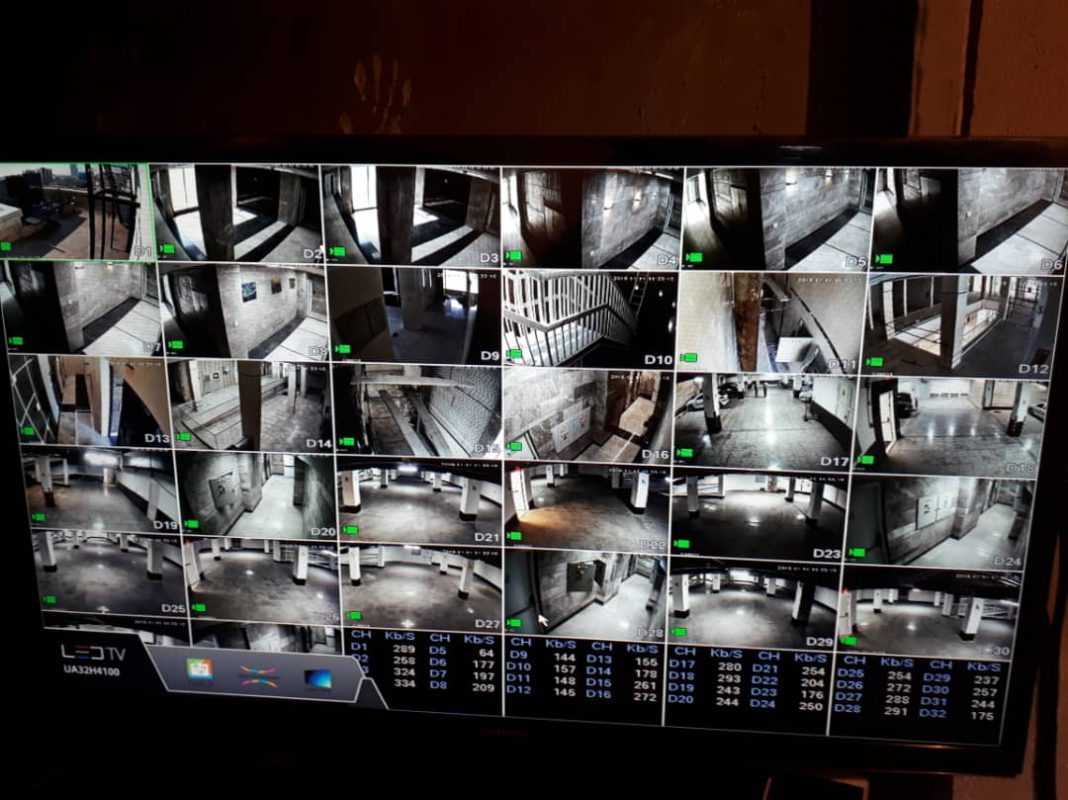Select the D17 parking garage camera view
Viewport: 1068px width, 800px height.
point(762,422)
